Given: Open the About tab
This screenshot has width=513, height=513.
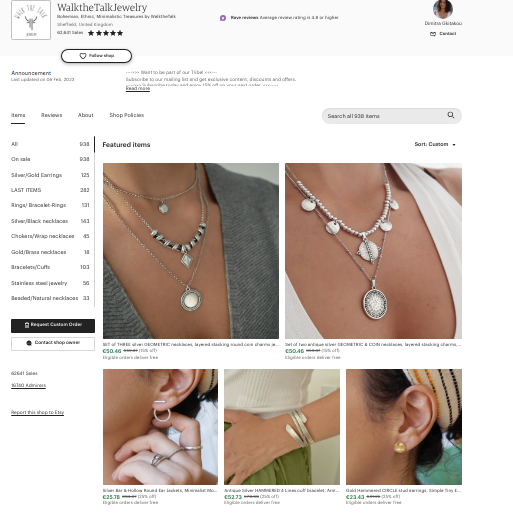Looking at the screenshot, I should 85,115.
